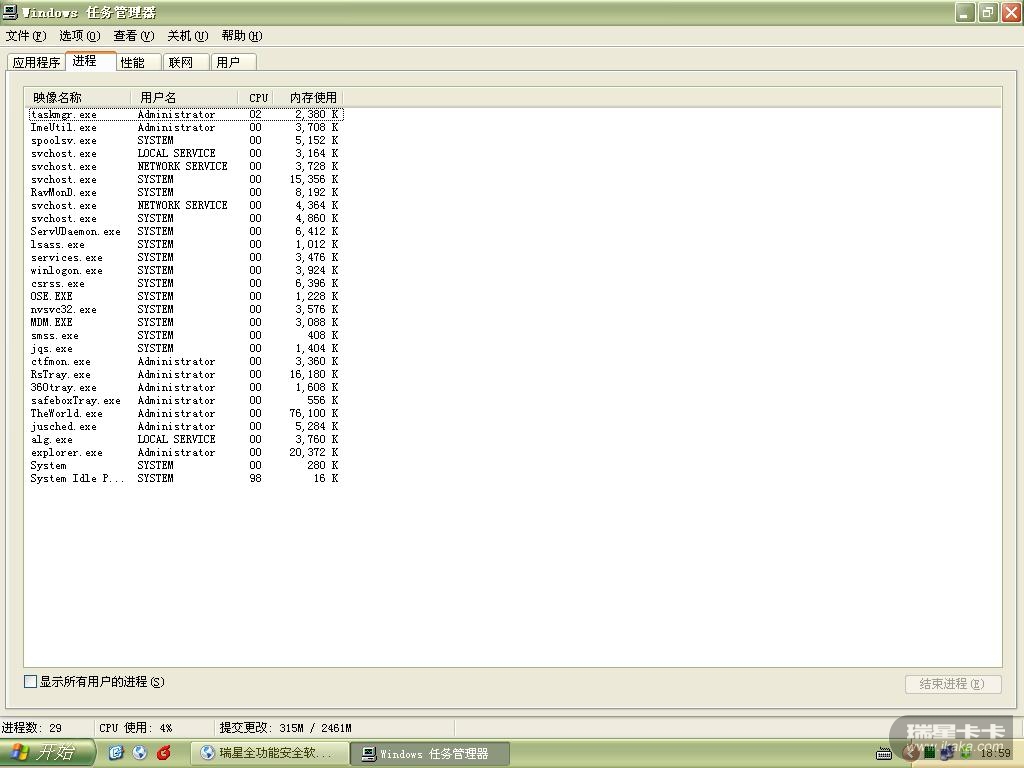This screenshot has height=768, width=1024.
Task: Select the csrss.exe process
Action: pyautogui.click(x=186, y=283)
